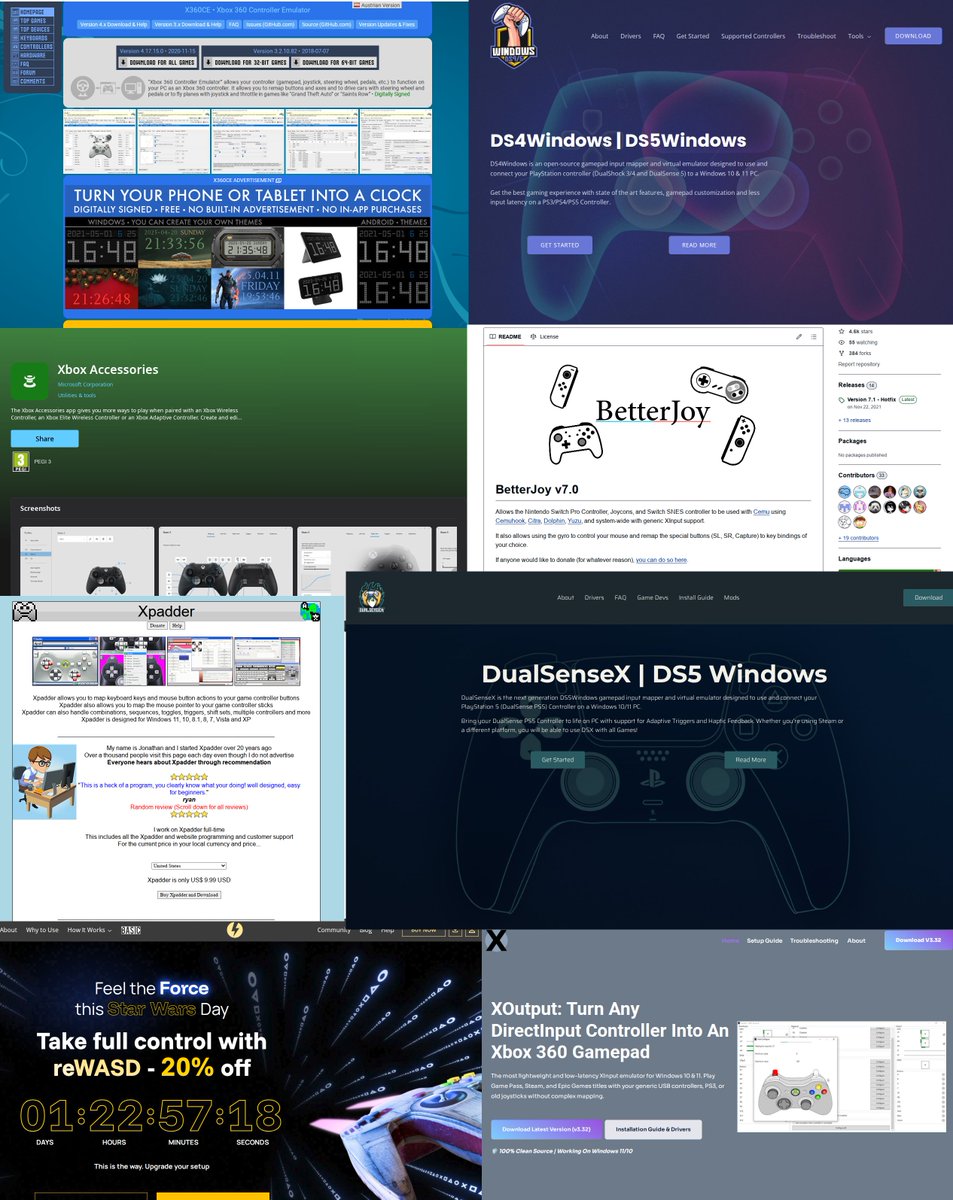
Task: Open About in DS4Windows nav
Action: pos(599,36)
